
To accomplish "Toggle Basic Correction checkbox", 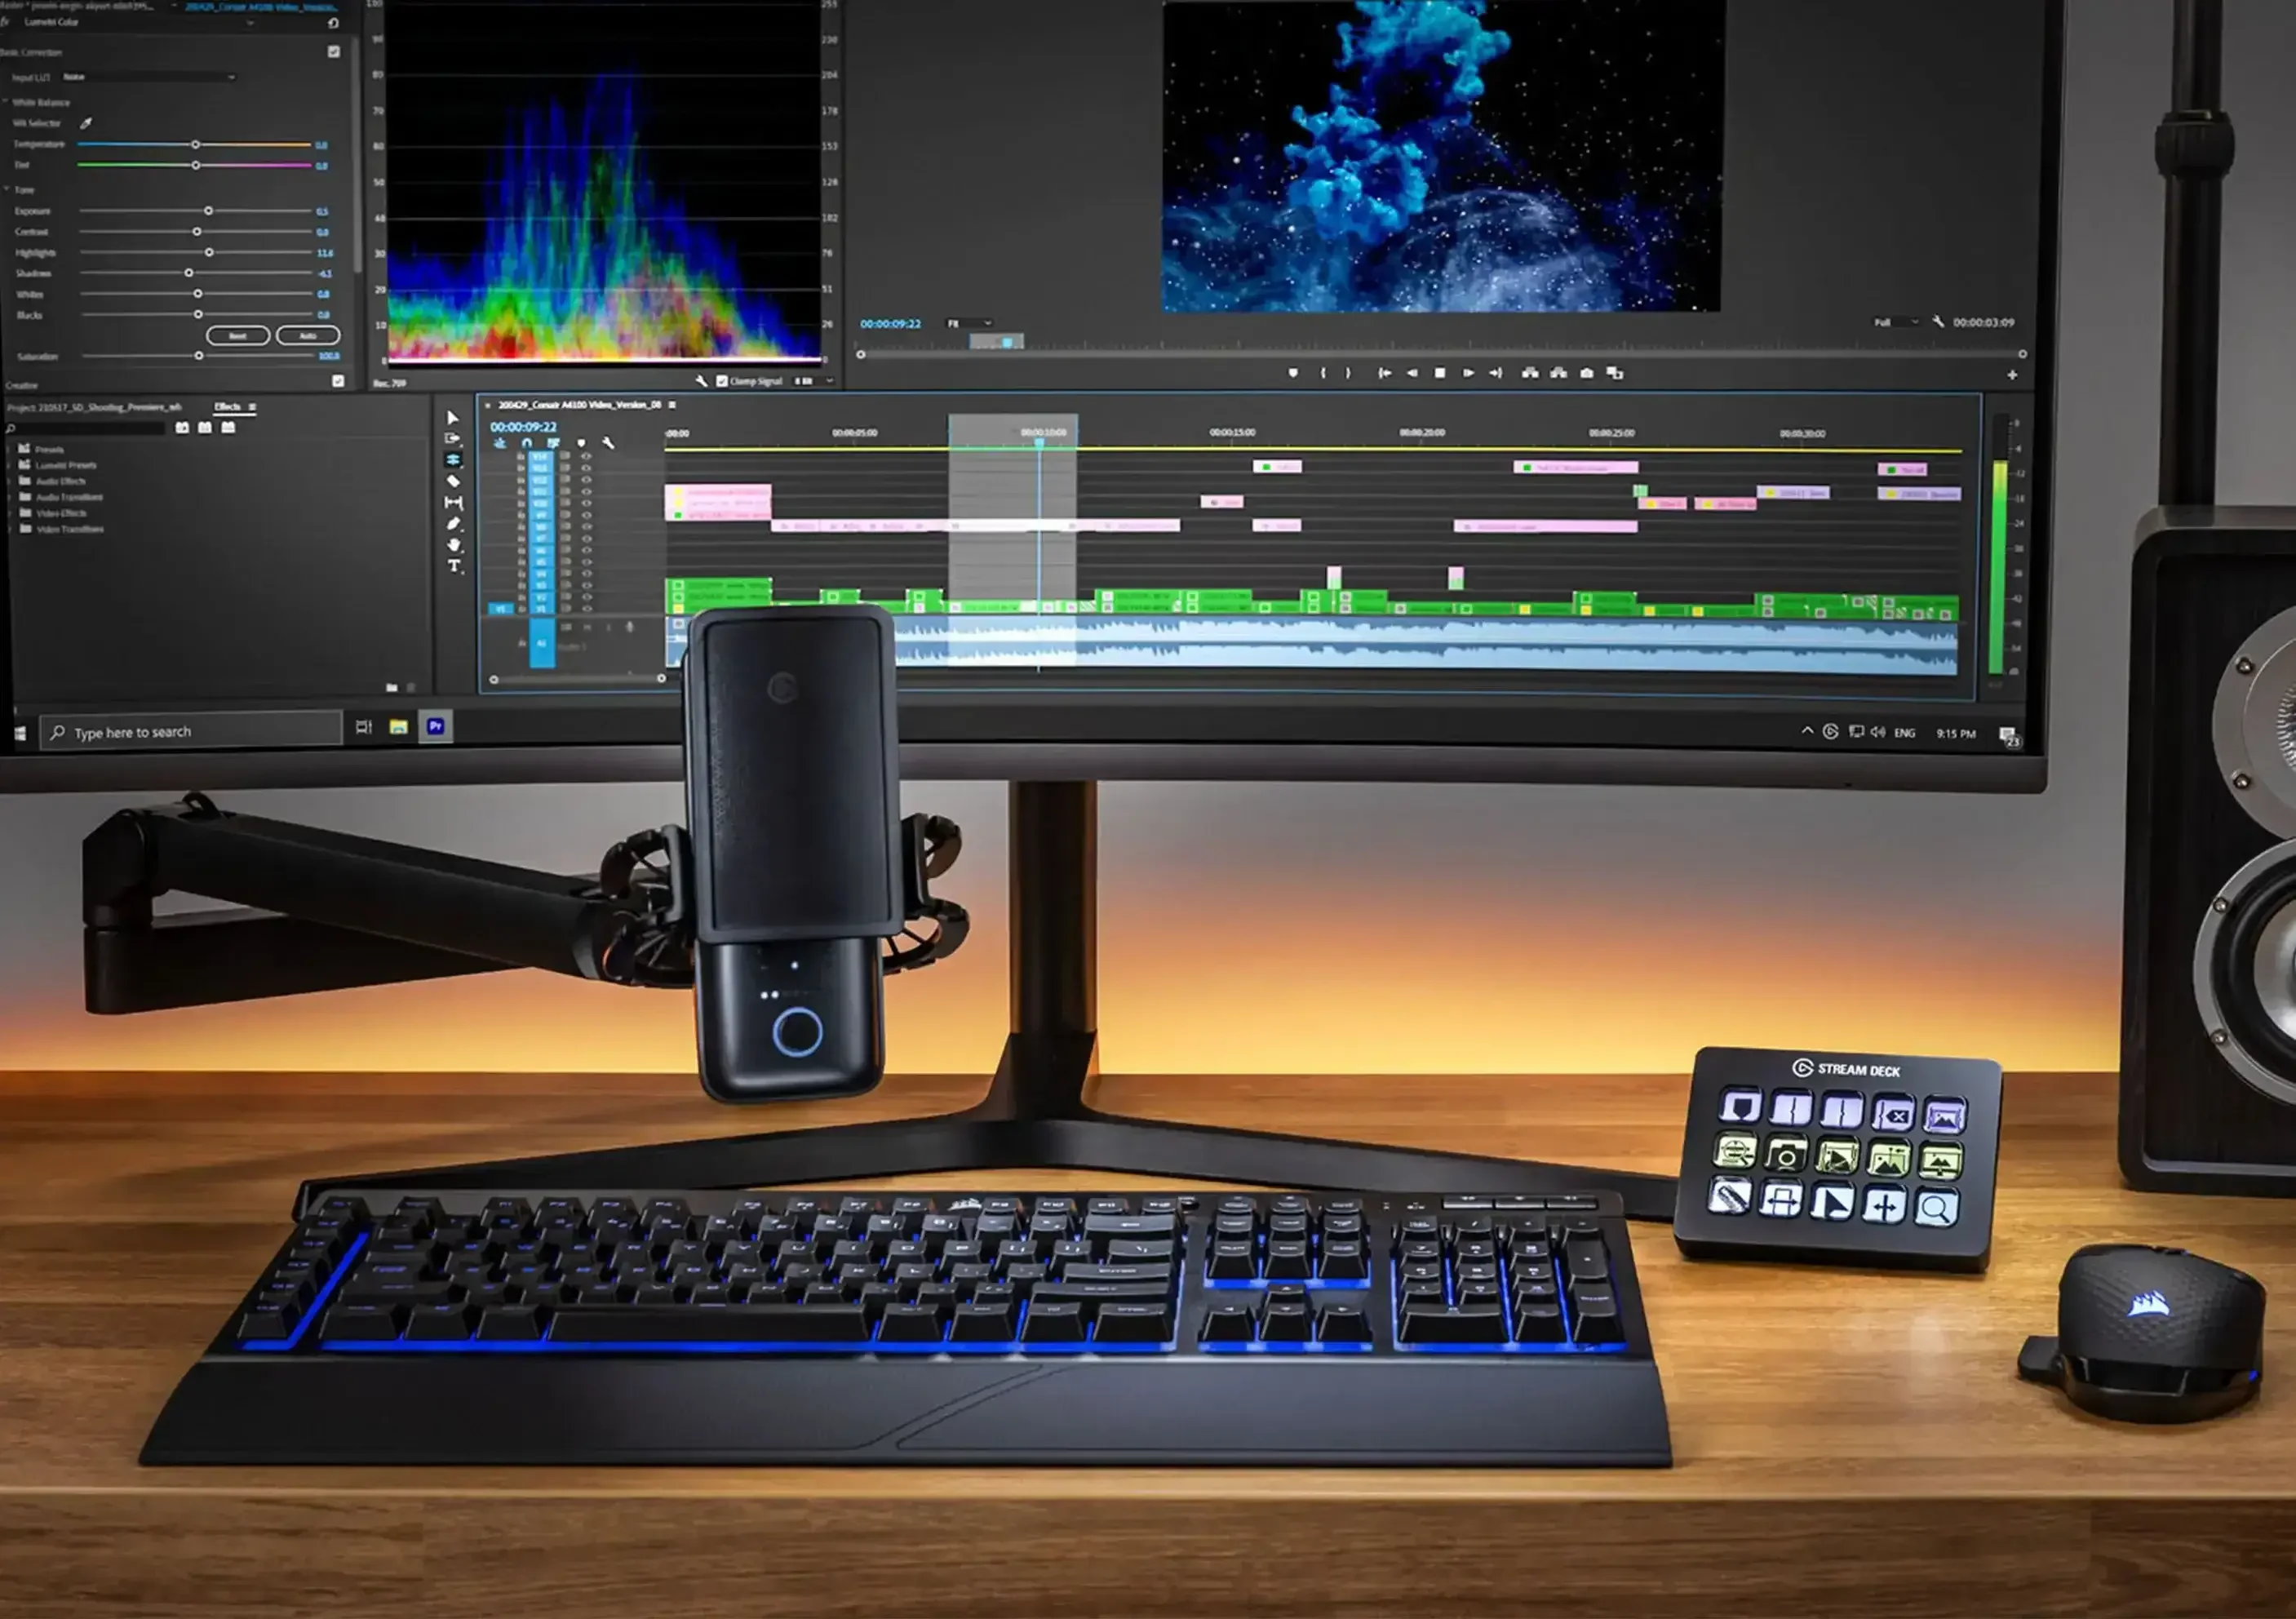I will [x=333, y=51].
